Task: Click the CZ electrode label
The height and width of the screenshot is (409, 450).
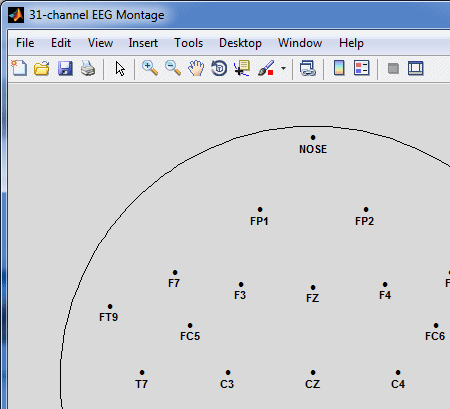Action: click(313, 384)
